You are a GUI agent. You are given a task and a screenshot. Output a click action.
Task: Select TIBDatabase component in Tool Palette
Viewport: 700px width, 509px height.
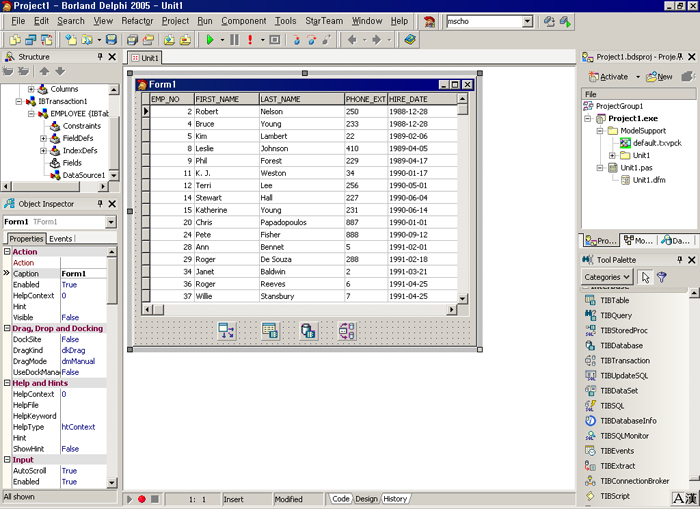click(x=620, y=345)
